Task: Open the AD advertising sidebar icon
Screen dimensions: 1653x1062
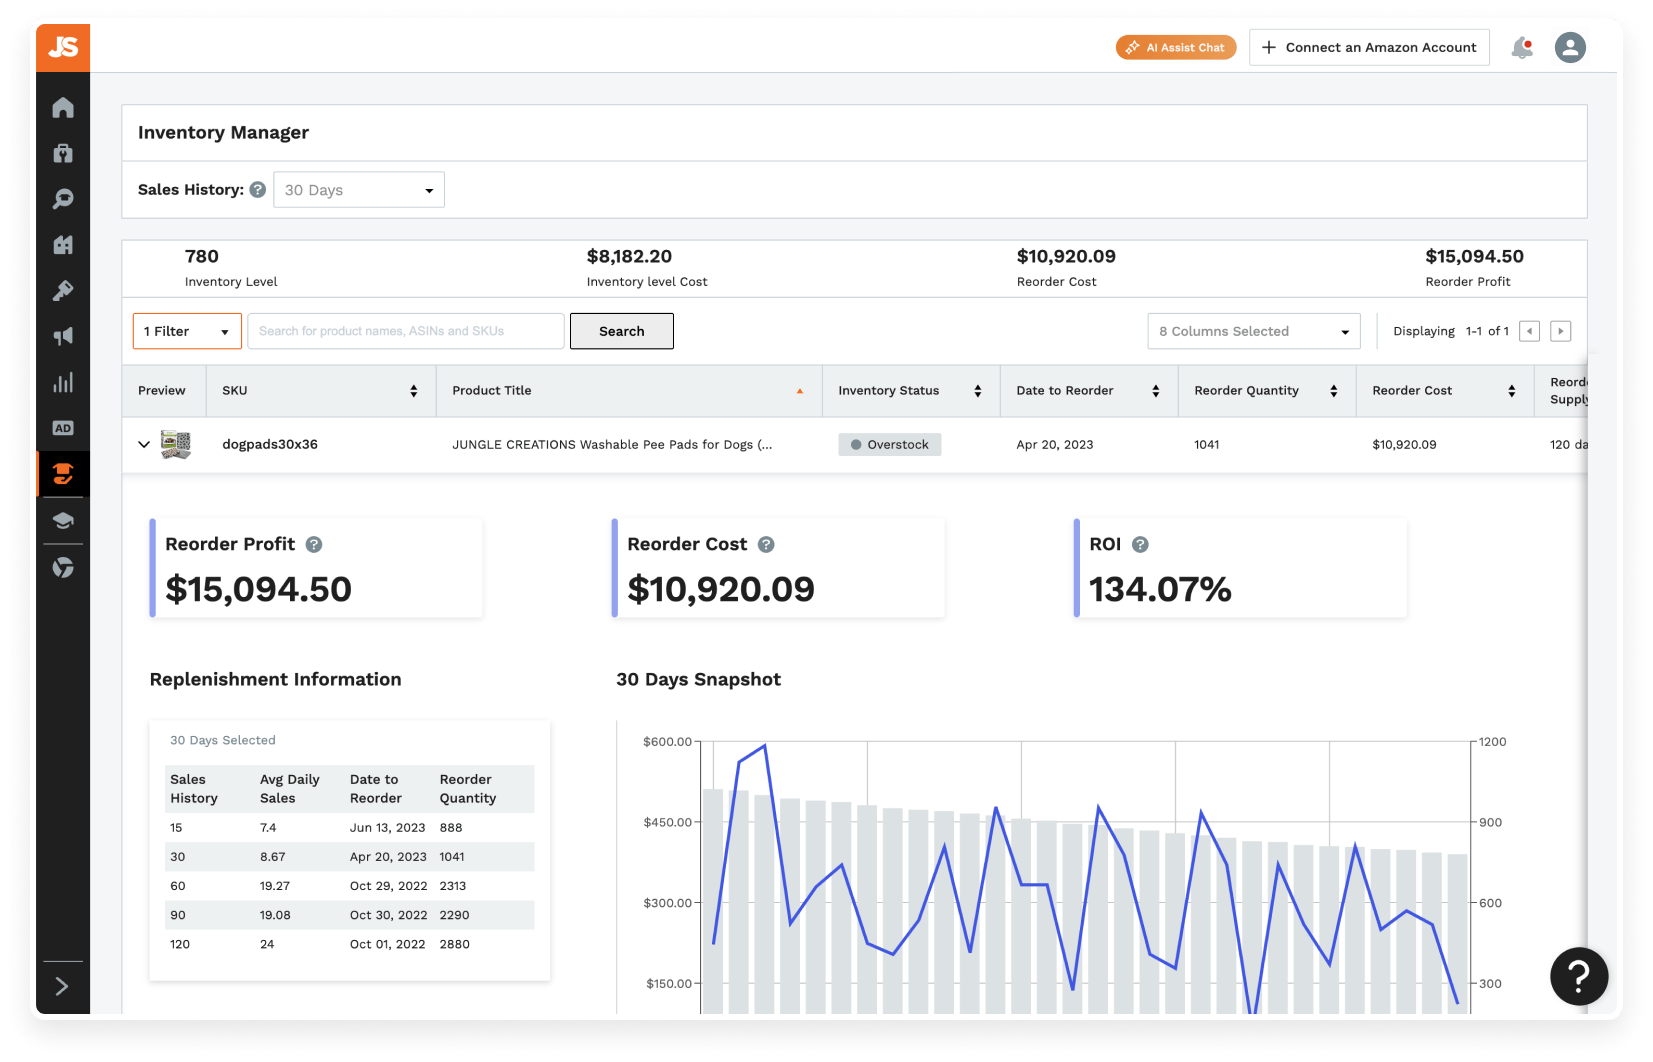Action: (63, 428)
